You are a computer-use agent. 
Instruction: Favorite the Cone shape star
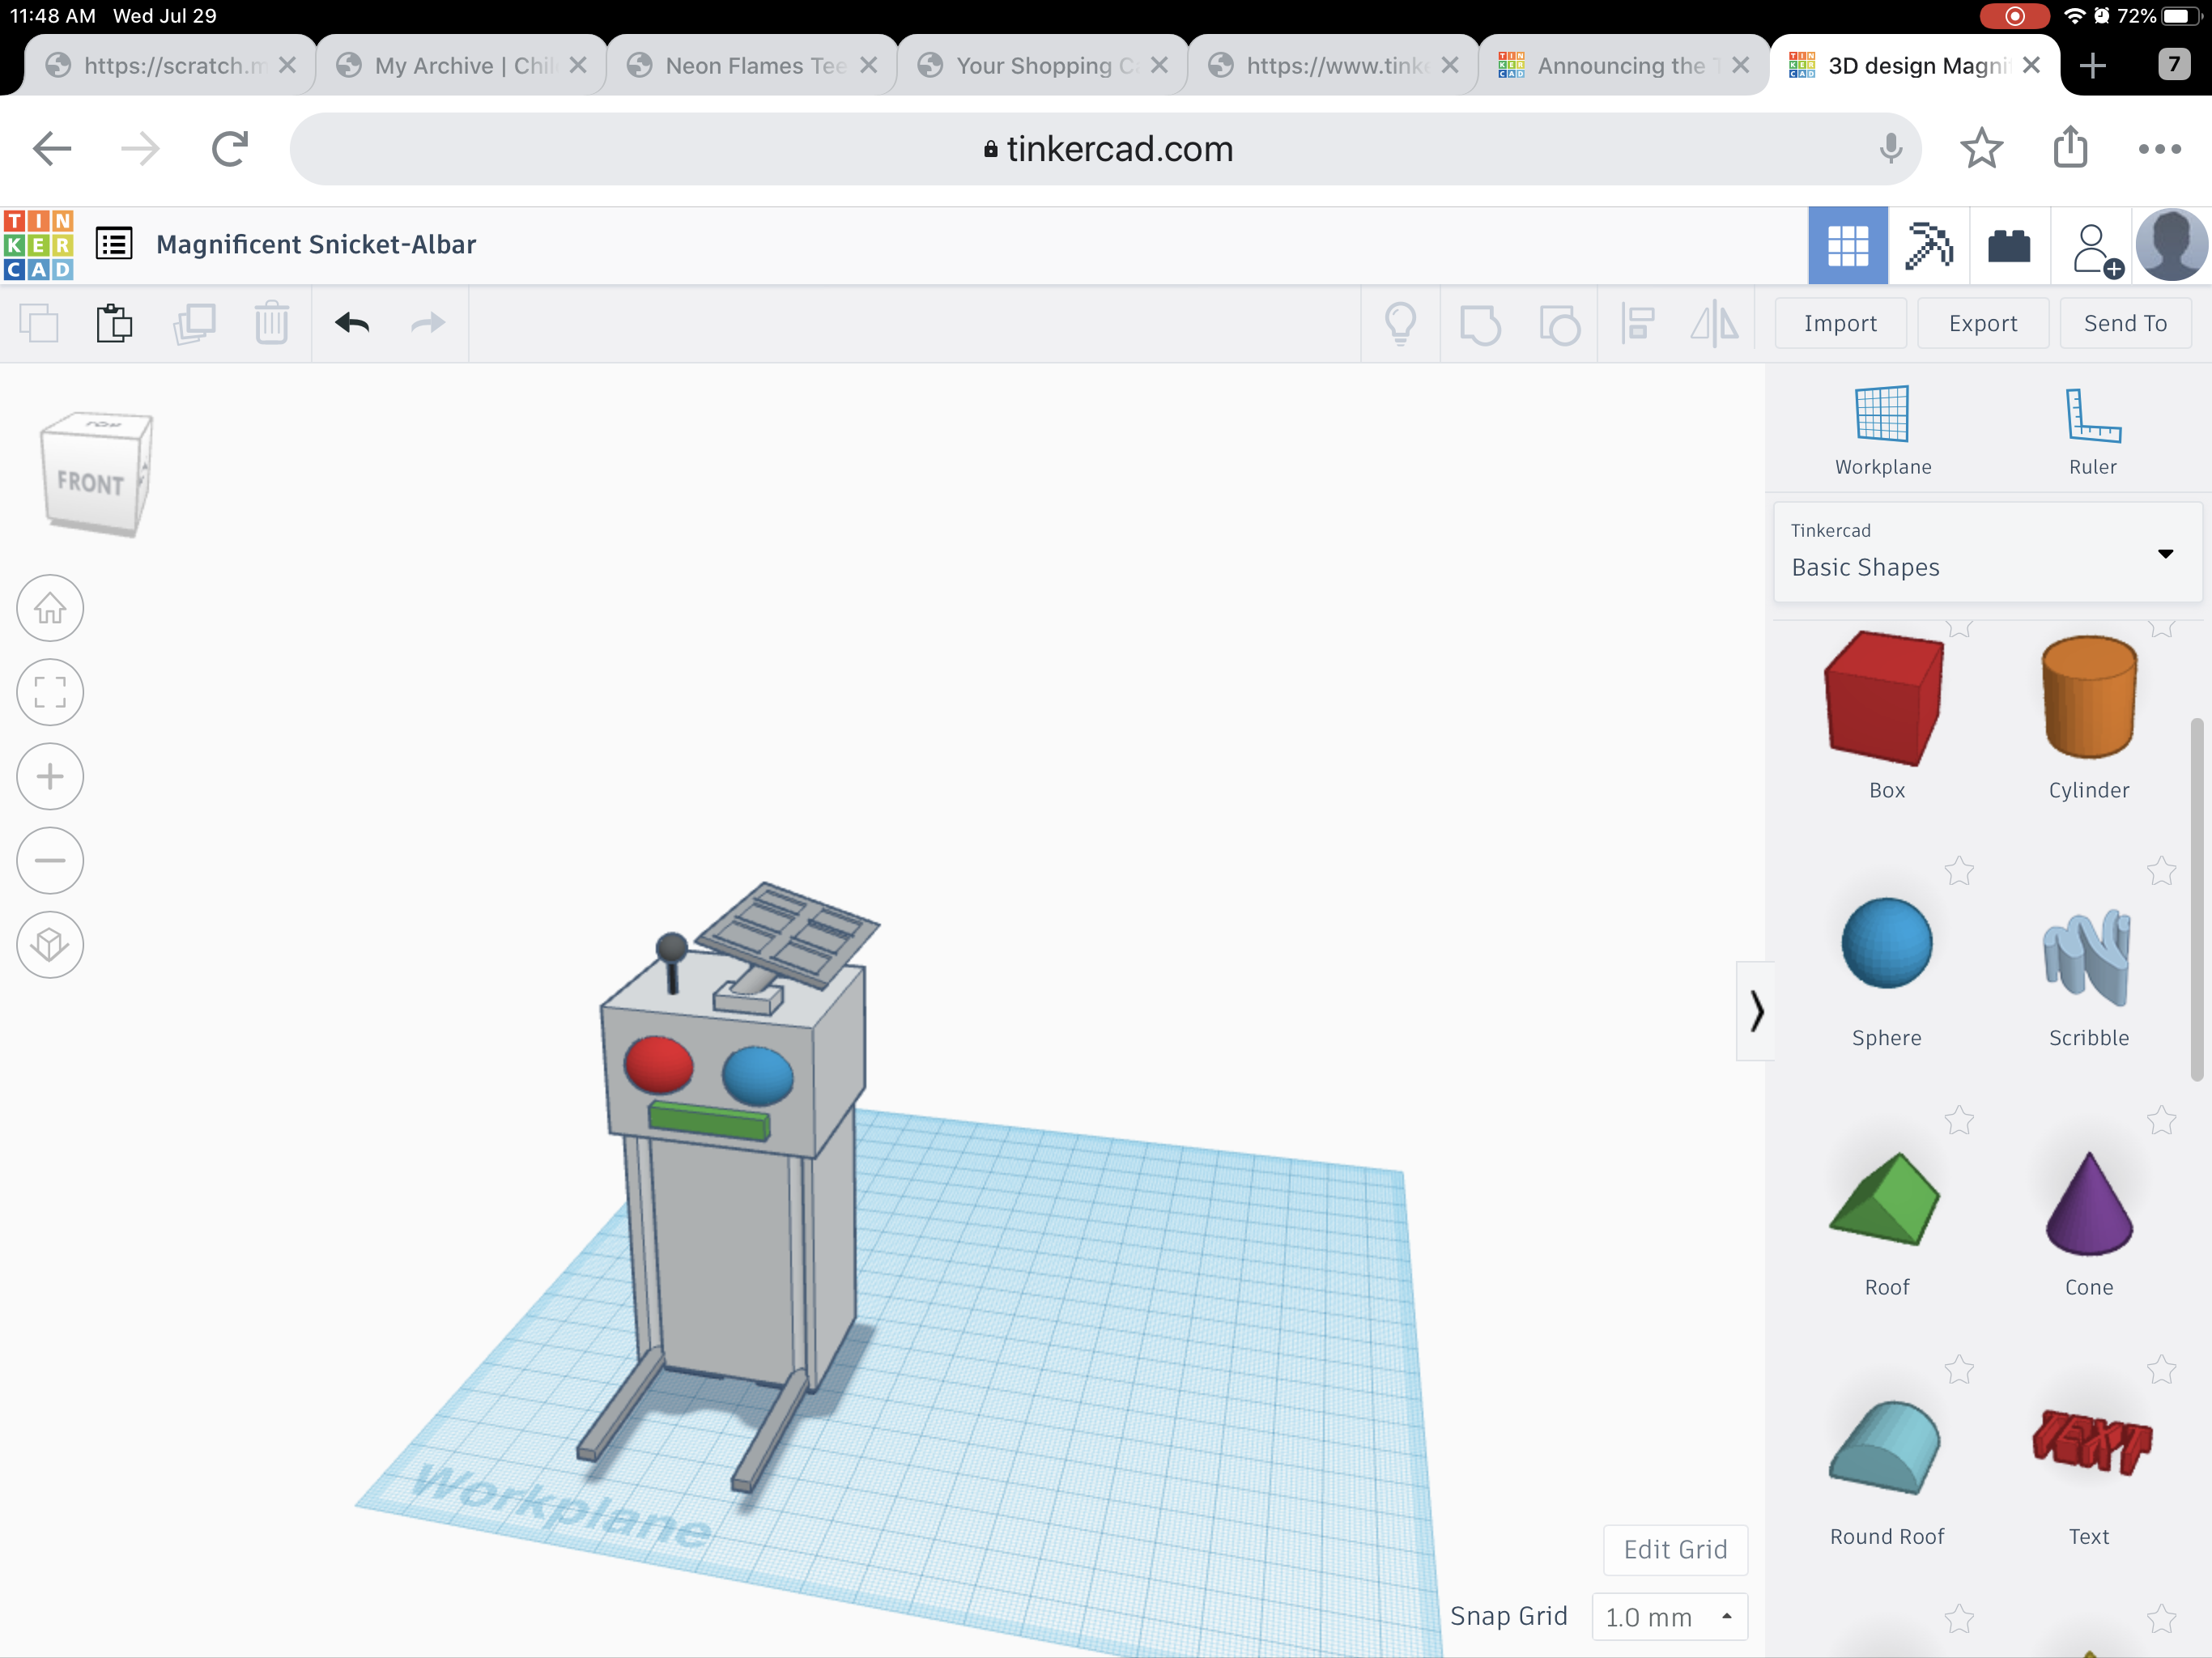[2161, 1120]
